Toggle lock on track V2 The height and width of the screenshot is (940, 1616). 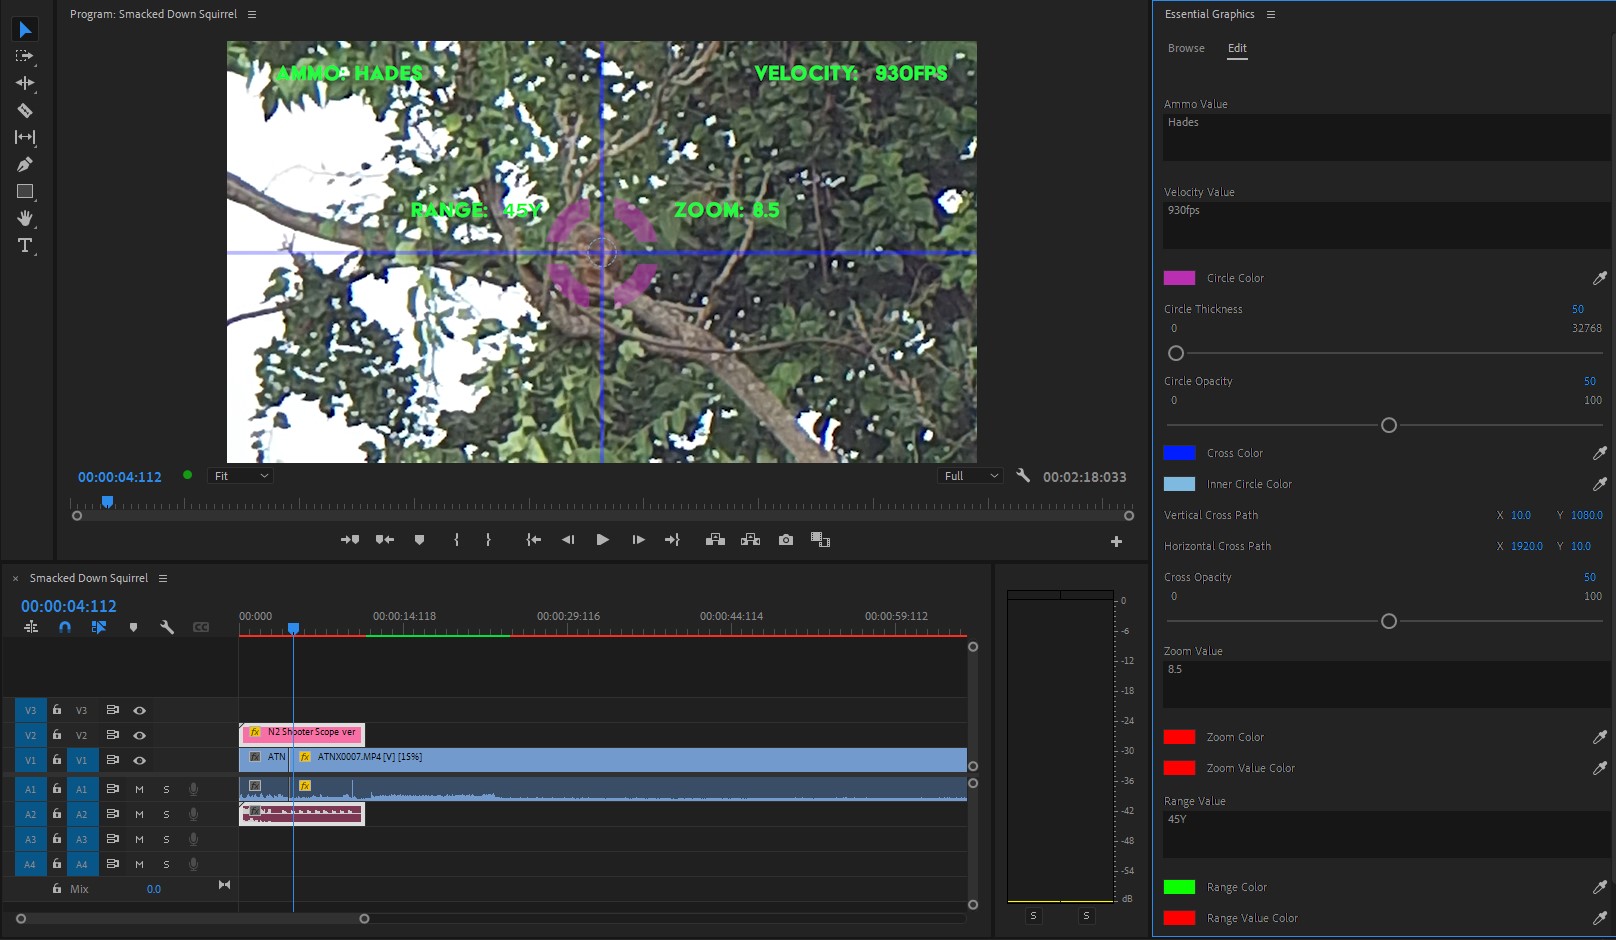point(57,735)
